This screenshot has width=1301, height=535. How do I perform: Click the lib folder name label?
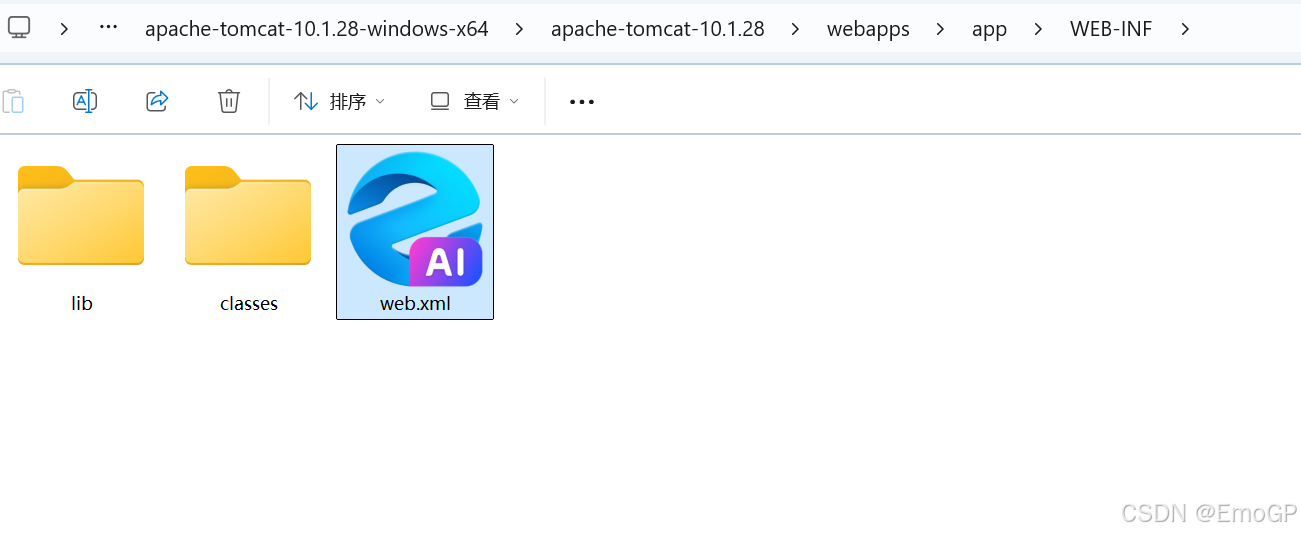pos(82,303)
